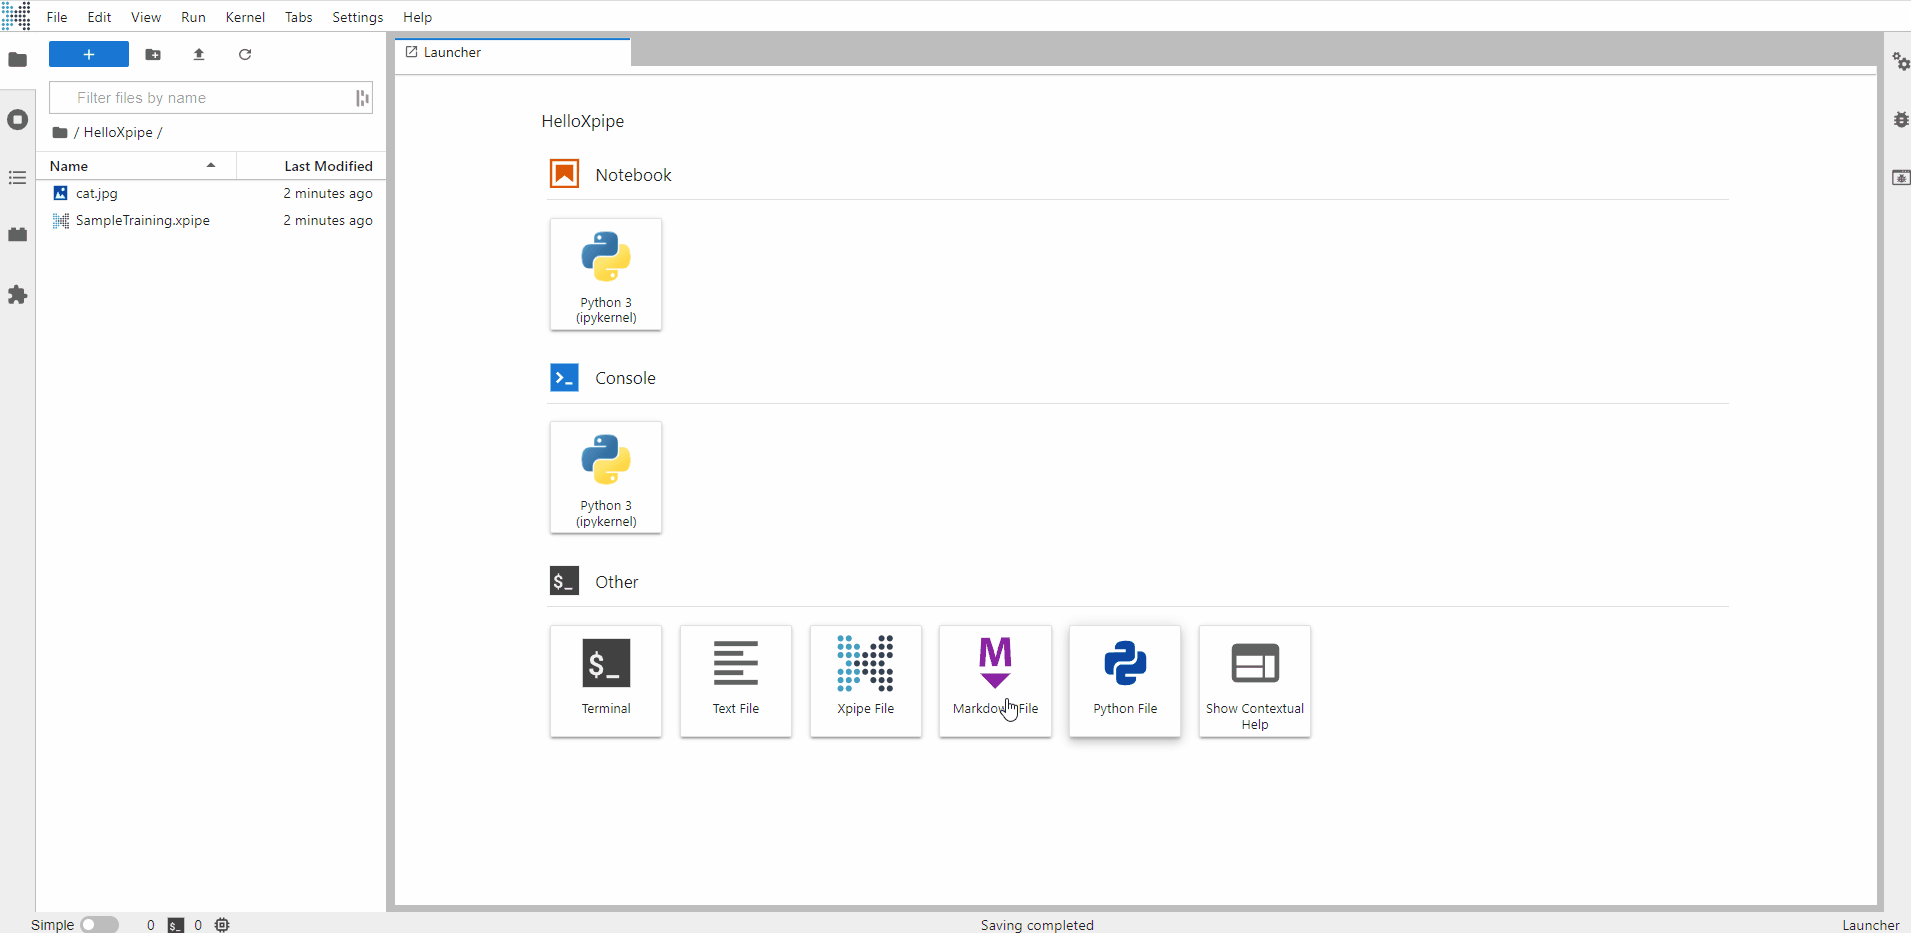Click the kernel status icon in status bar
This screenshot has width=1911, height=933.
click(x=222, y=925)
